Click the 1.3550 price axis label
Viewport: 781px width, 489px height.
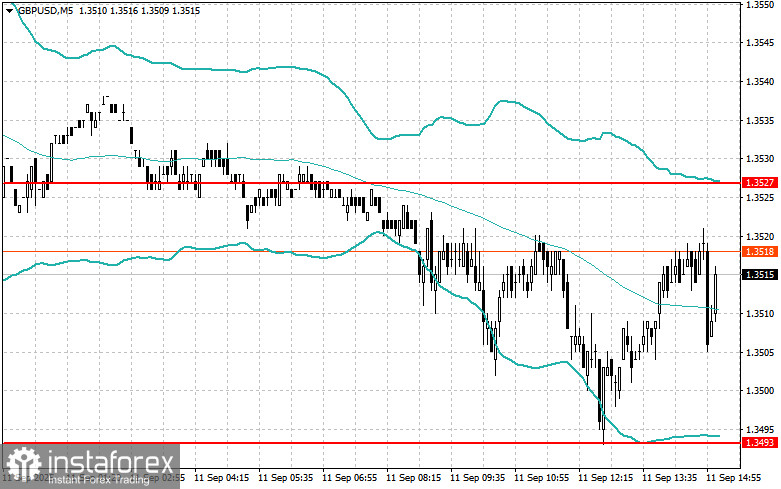[760, 4]
